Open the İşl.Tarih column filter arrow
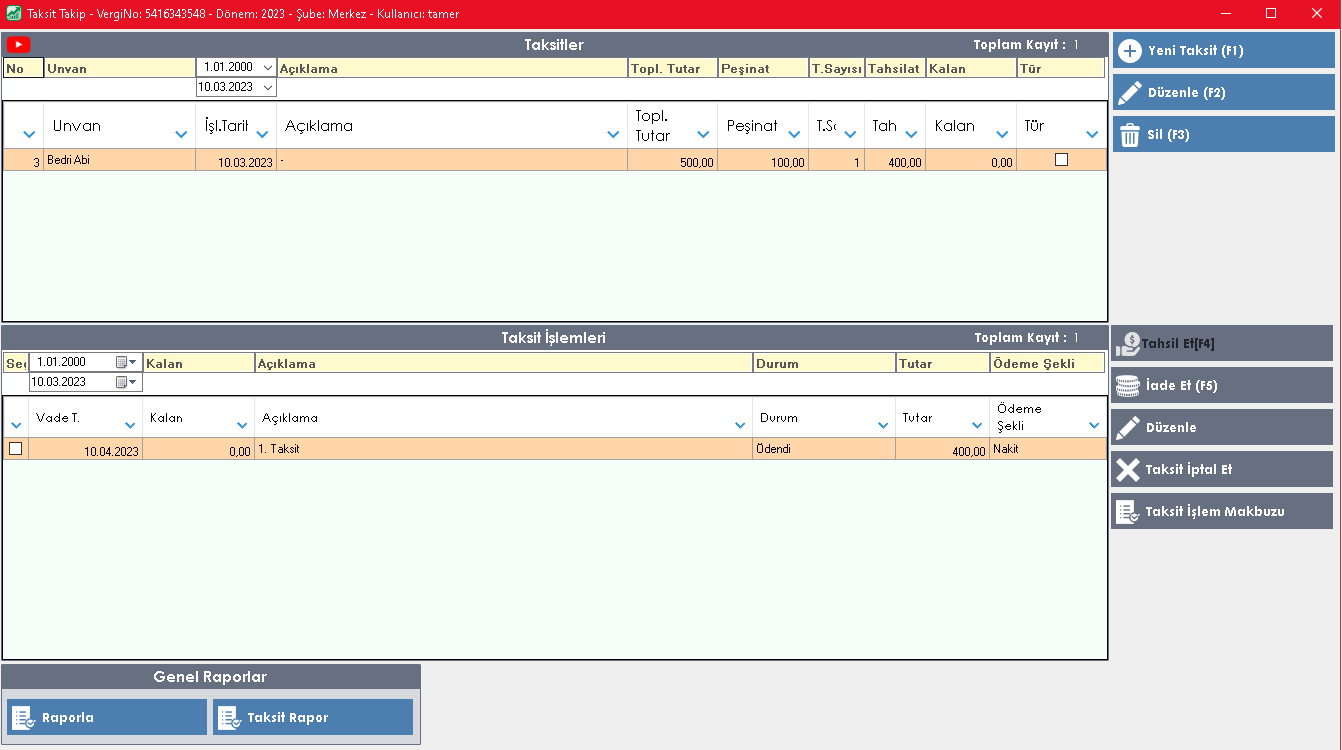The height and width of the screenshot is (750, 1342). click(262, 134)
